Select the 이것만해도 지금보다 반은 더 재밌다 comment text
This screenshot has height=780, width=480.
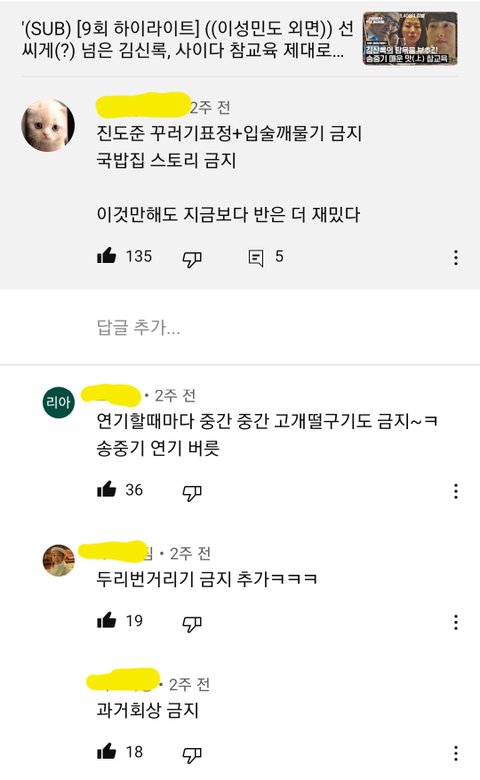[x=228, y=214]
